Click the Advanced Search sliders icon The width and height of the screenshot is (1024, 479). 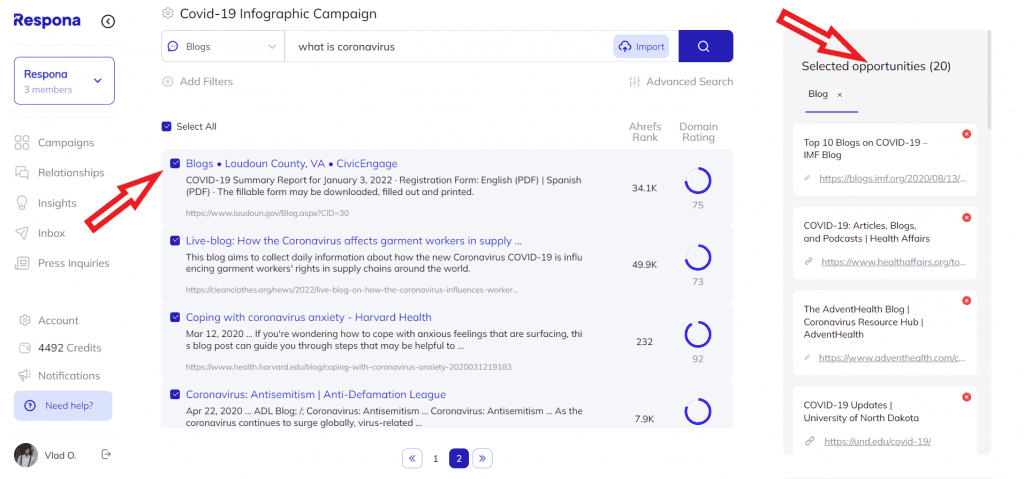coord(634,82)
